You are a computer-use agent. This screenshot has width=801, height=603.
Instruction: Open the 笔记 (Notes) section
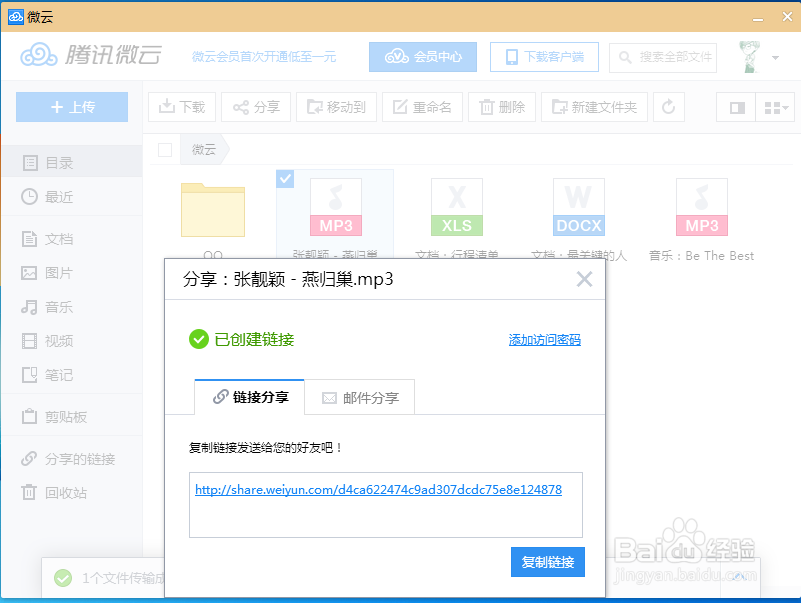(x=48, y=375)
